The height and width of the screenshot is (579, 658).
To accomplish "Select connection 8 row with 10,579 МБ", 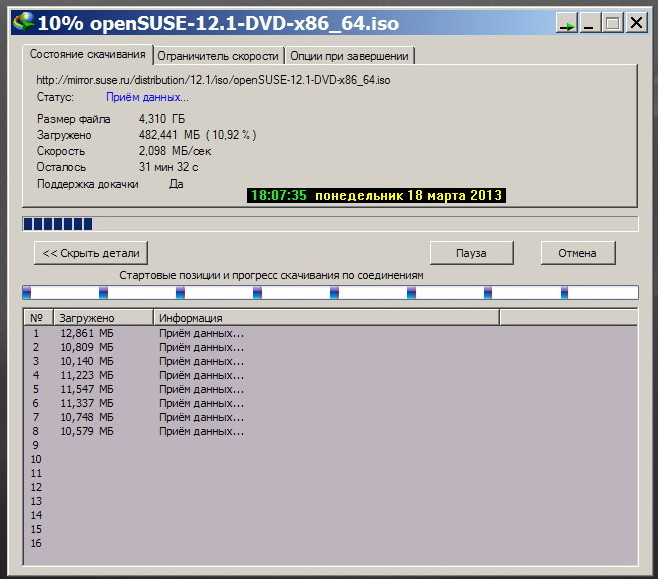I will (330, 431).
